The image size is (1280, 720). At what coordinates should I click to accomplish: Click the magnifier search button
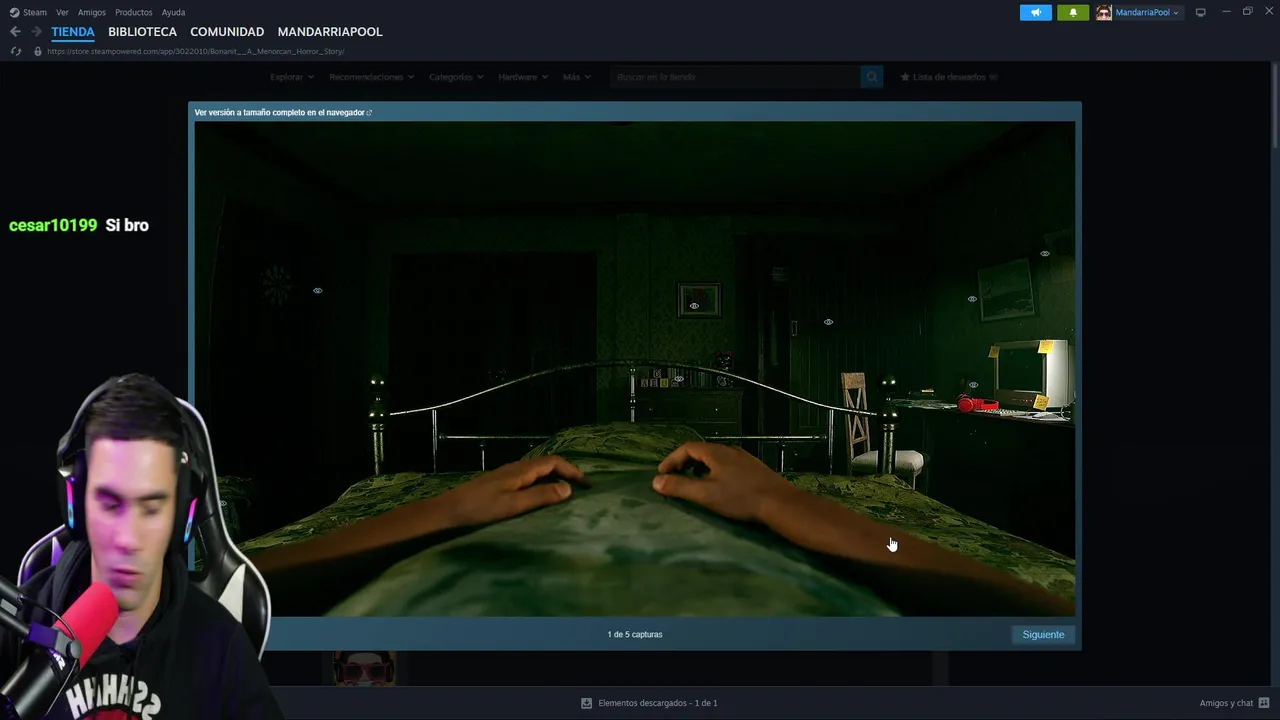click(x=872, y=77)
